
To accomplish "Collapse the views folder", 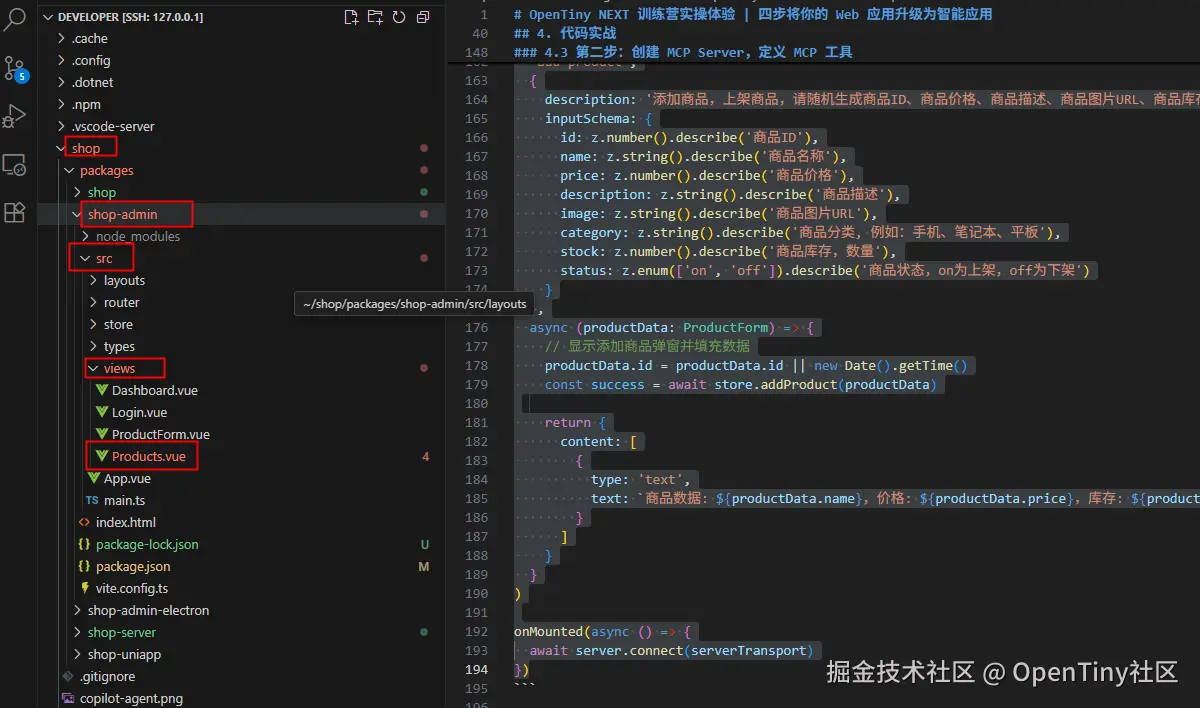I will pyautogui.click(x=94, y=368).
